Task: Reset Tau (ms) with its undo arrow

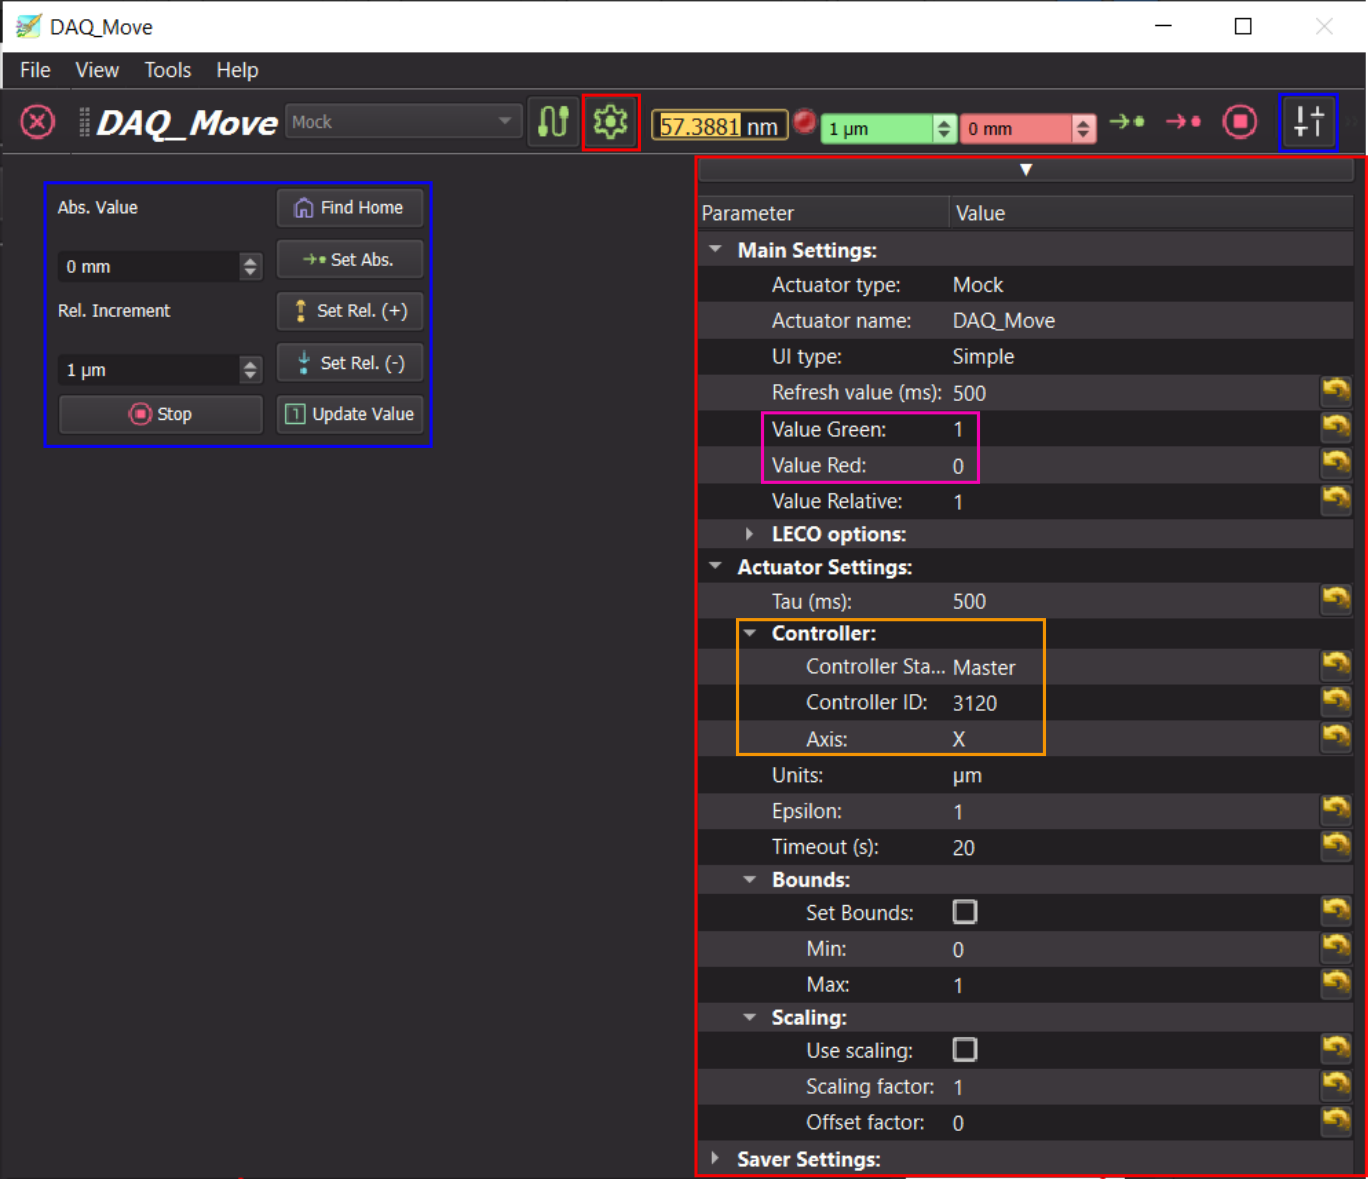Action: click(x=1336, y=599)
